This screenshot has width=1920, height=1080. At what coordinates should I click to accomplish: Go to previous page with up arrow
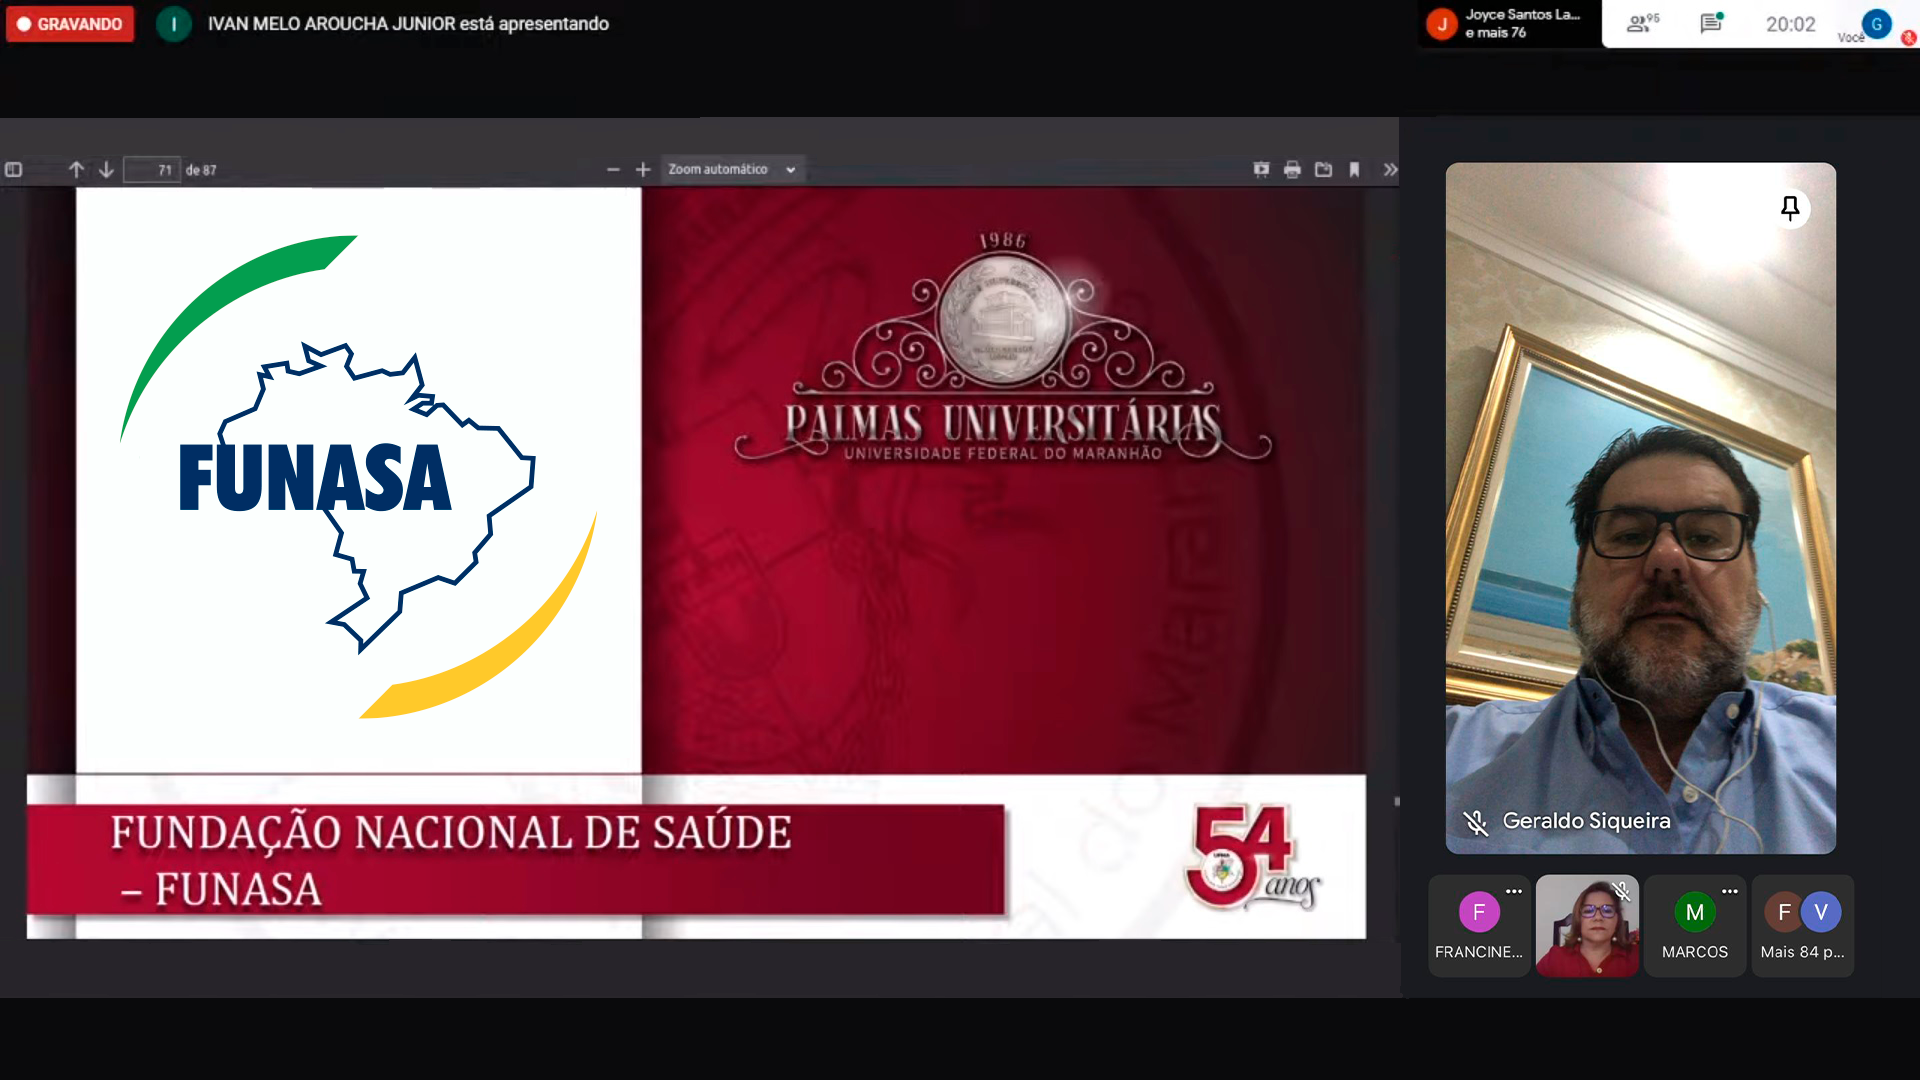pos(76,170)
